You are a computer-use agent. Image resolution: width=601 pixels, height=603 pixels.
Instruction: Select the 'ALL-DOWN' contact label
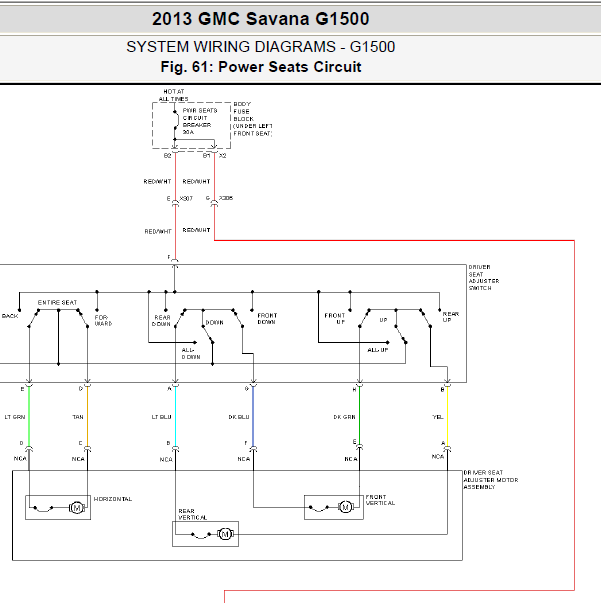[x=191, y=353]
